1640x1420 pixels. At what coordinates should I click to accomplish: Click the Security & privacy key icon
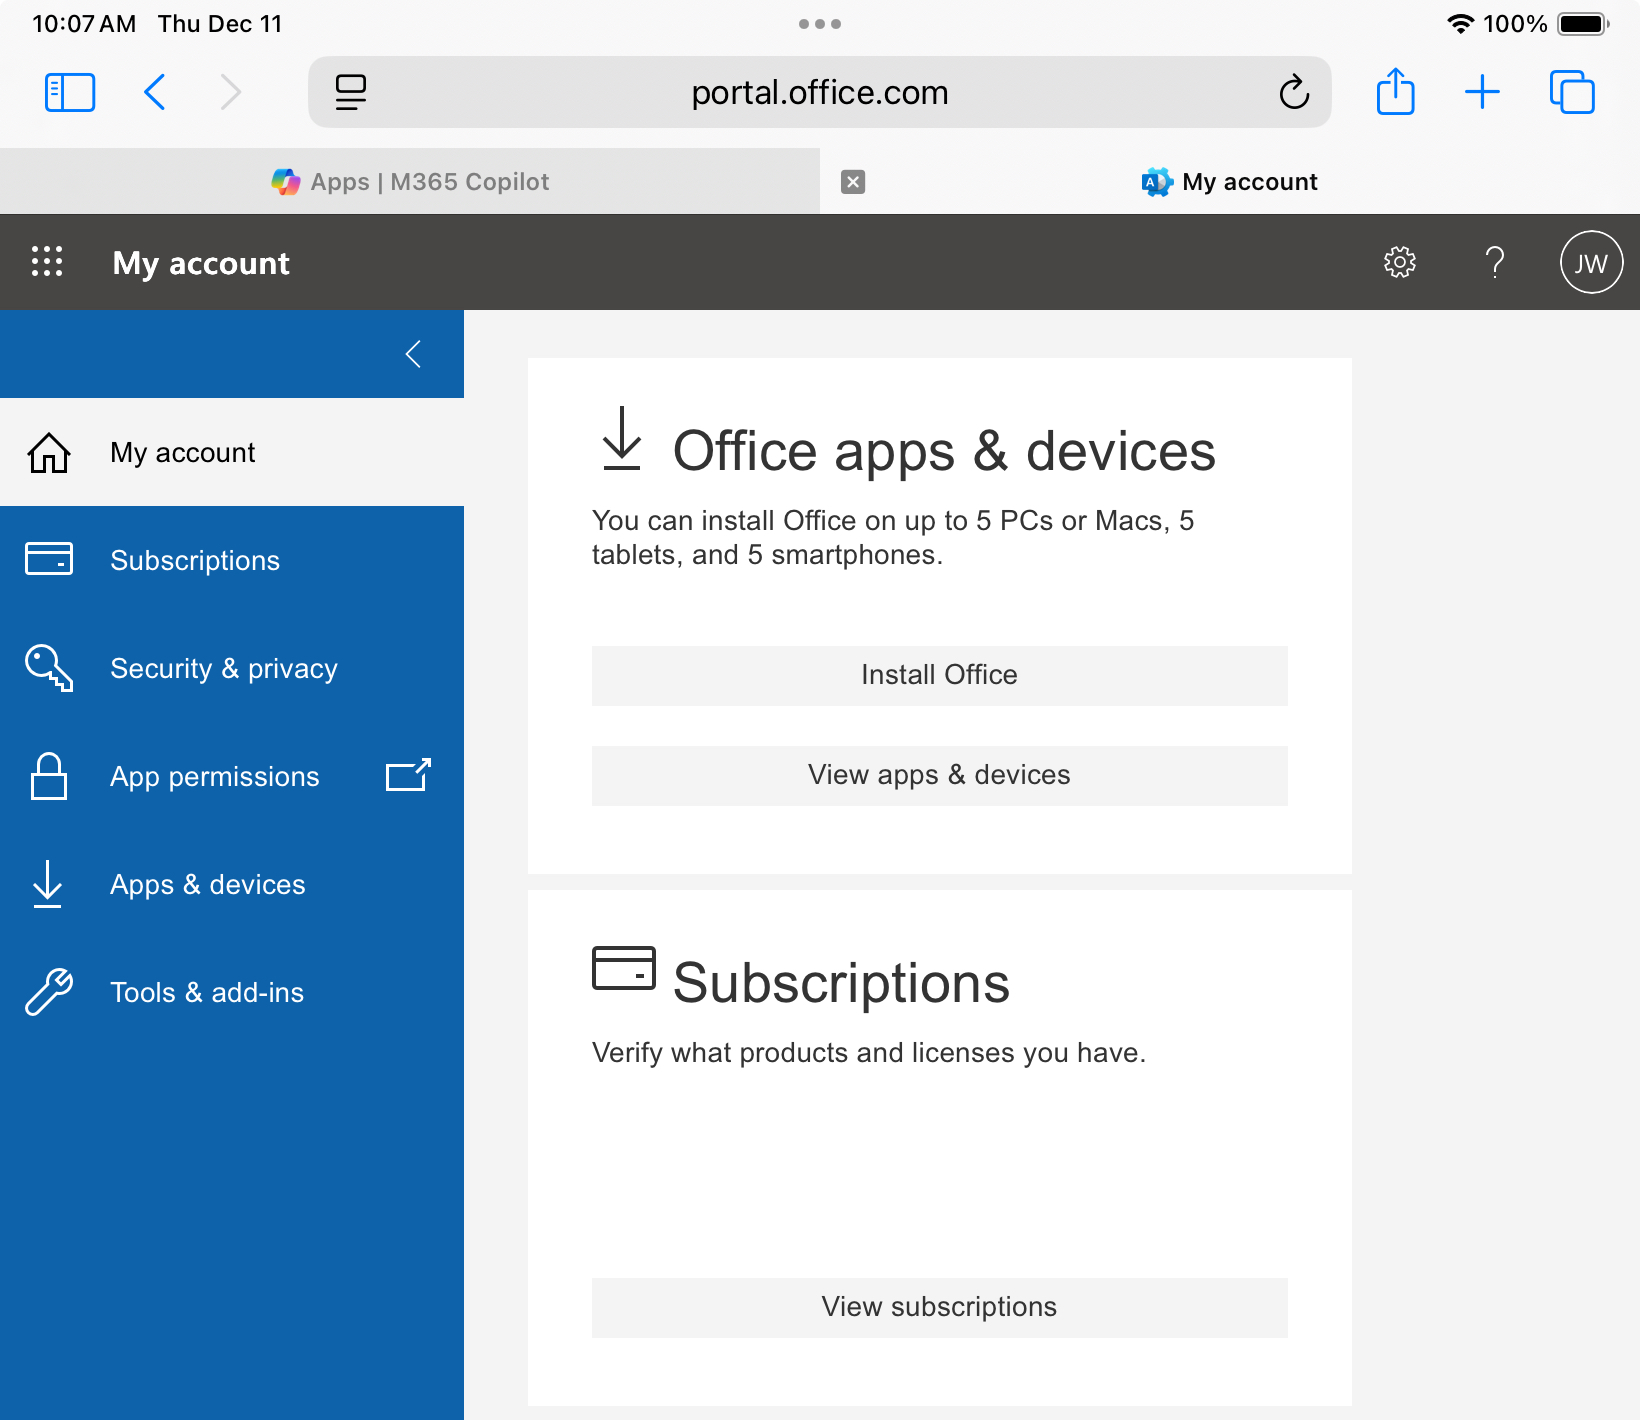click(47, 668)
